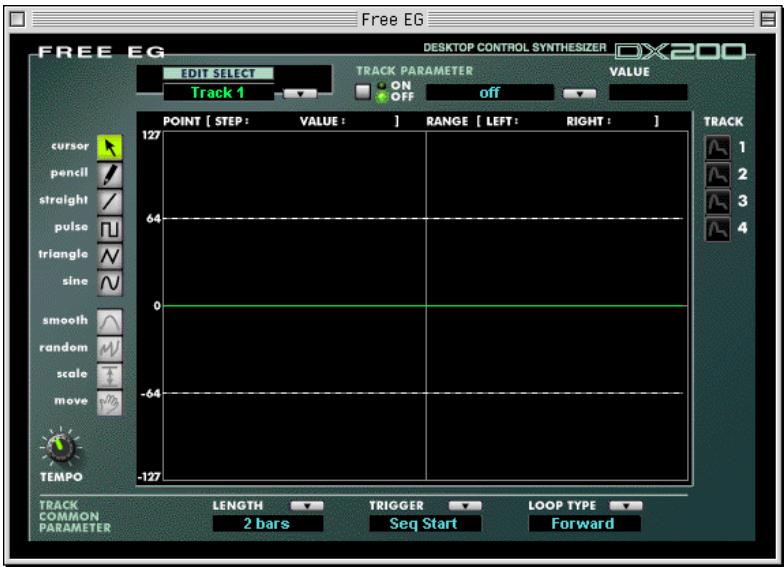Image resolution: width=784 pixels, height=567 pixels.
Task: Select track 3 envelope icon
Action: click(718, 202)
